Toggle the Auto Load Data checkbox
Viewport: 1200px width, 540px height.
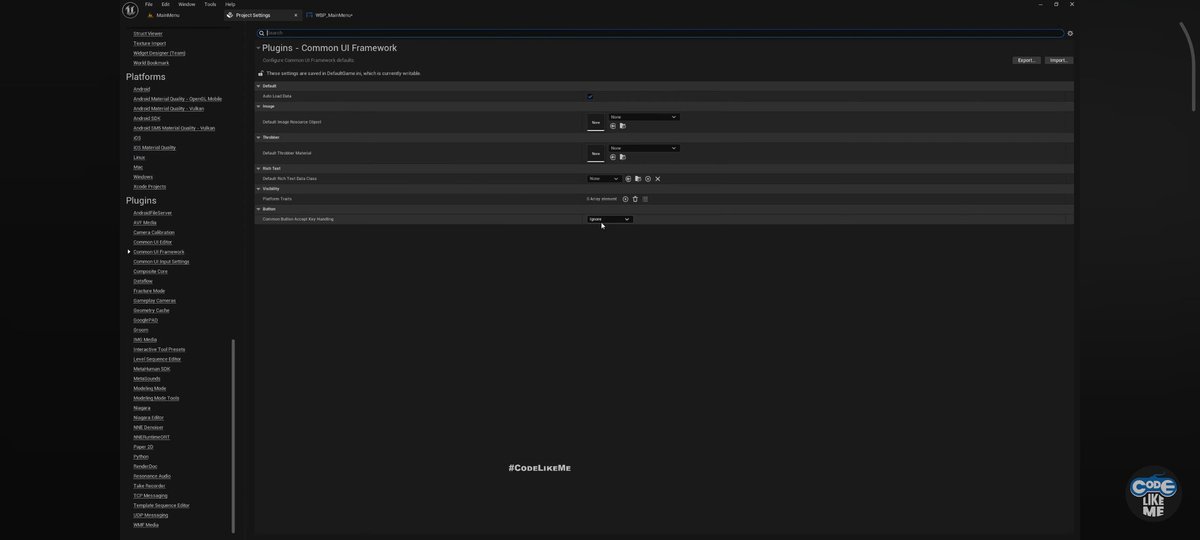(x=590, y=96)
